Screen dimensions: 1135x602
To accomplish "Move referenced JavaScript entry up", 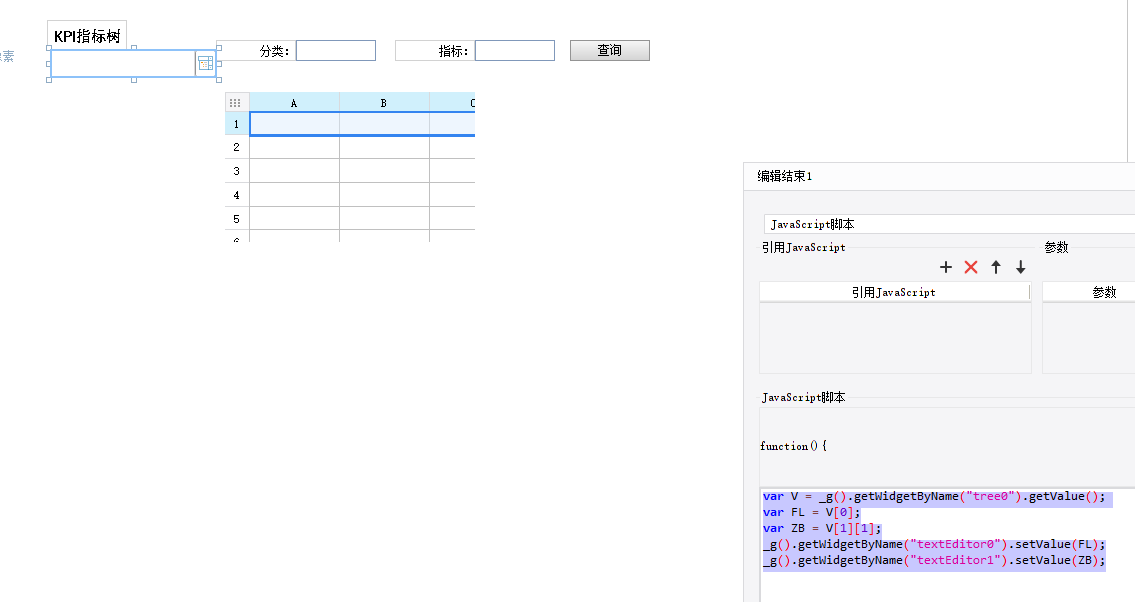I will (996, 267).
